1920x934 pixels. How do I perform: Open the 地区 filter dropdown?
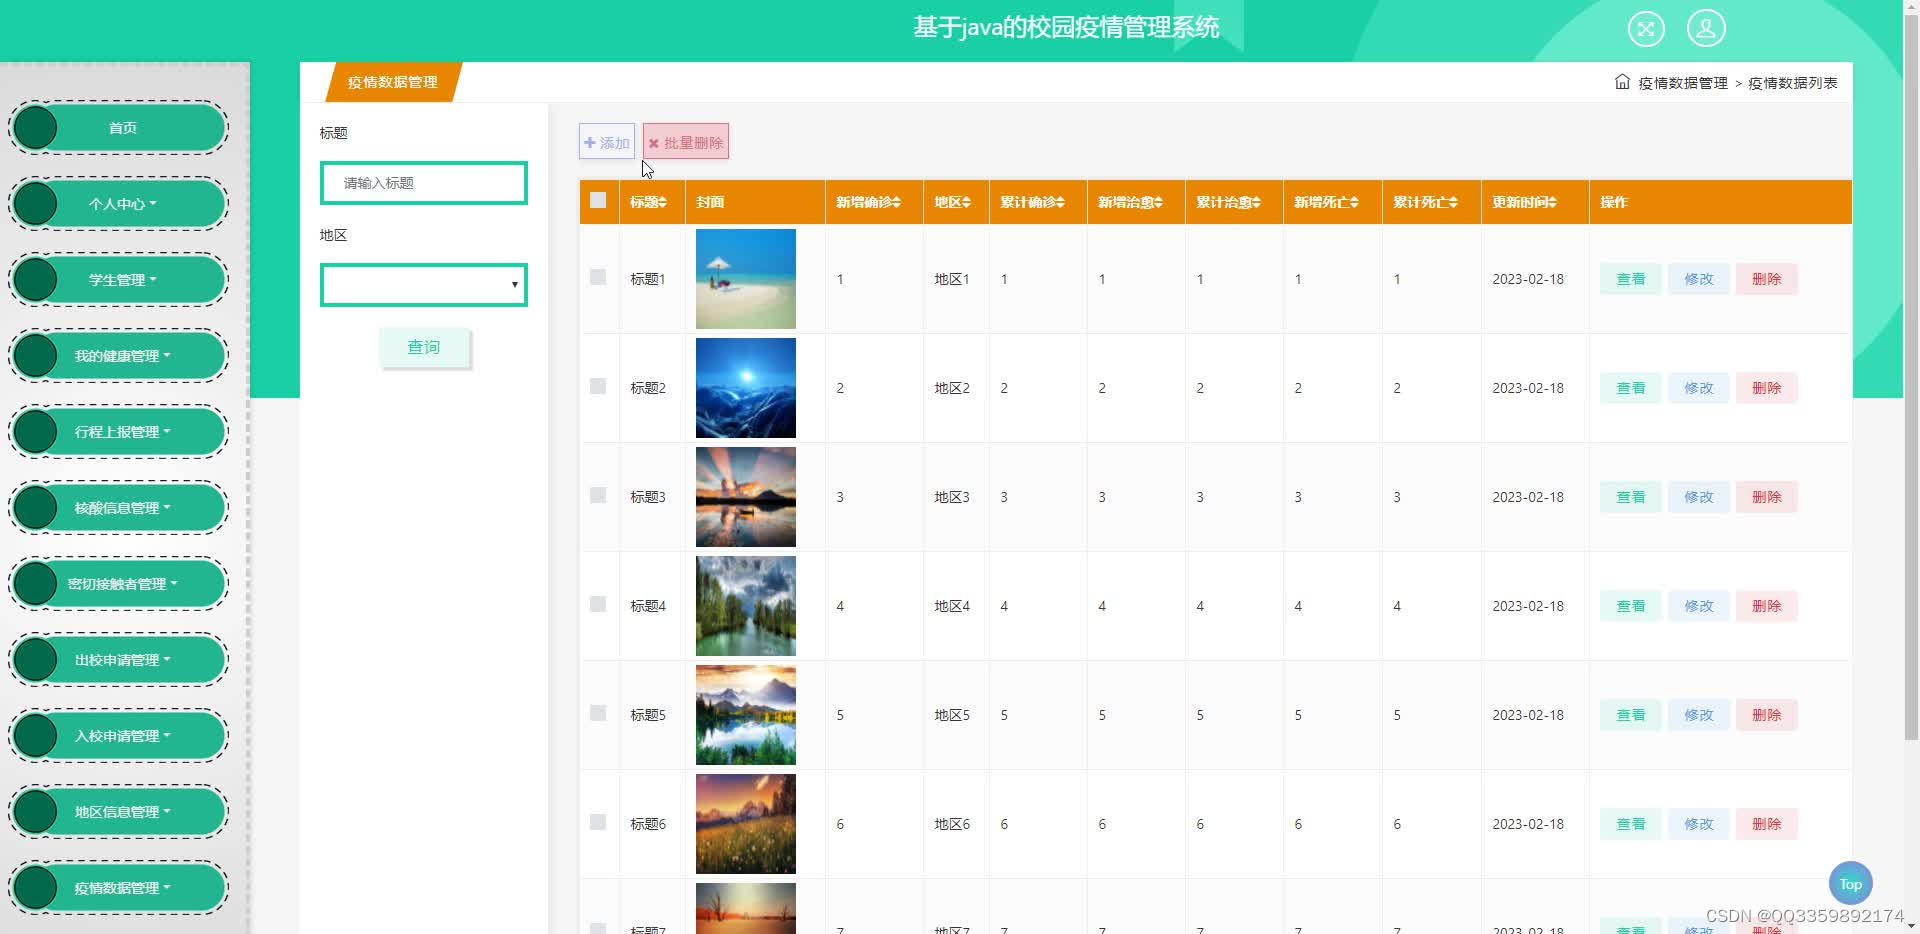(x=424, y=285)
